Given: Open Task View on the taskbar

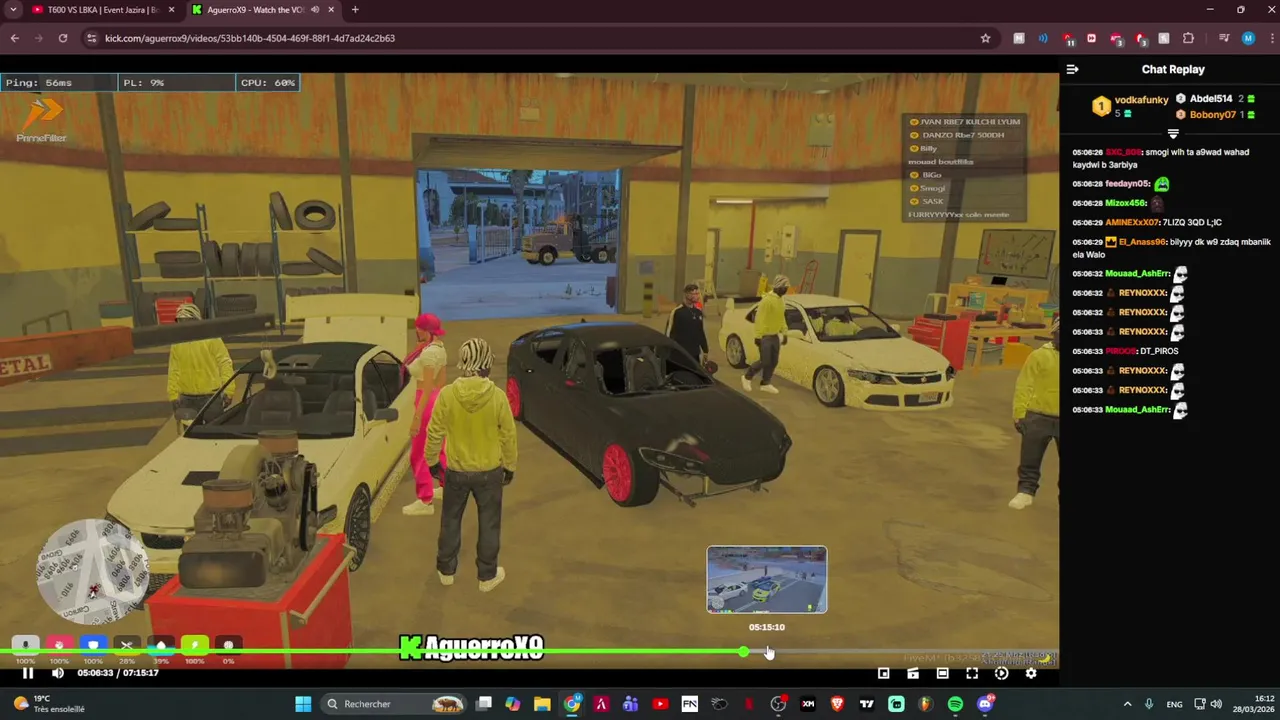Looking at the screenshot, I should click(x=483, y=704).
